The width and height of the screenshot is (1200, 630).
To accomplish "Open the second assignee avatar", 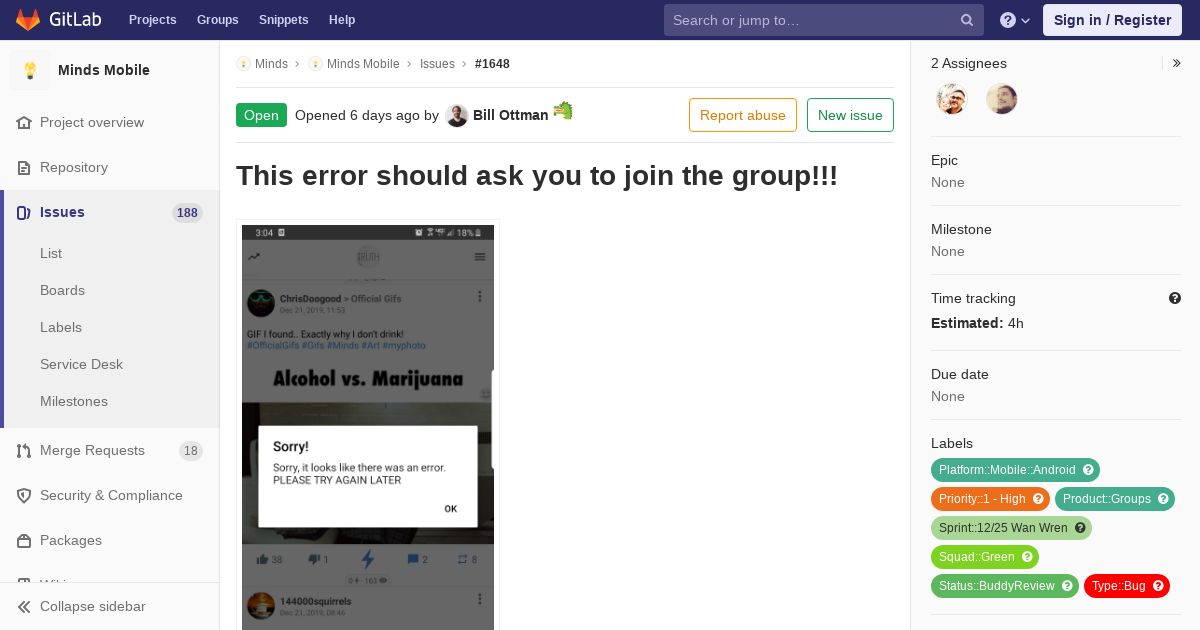I will tap(1002, 99).
